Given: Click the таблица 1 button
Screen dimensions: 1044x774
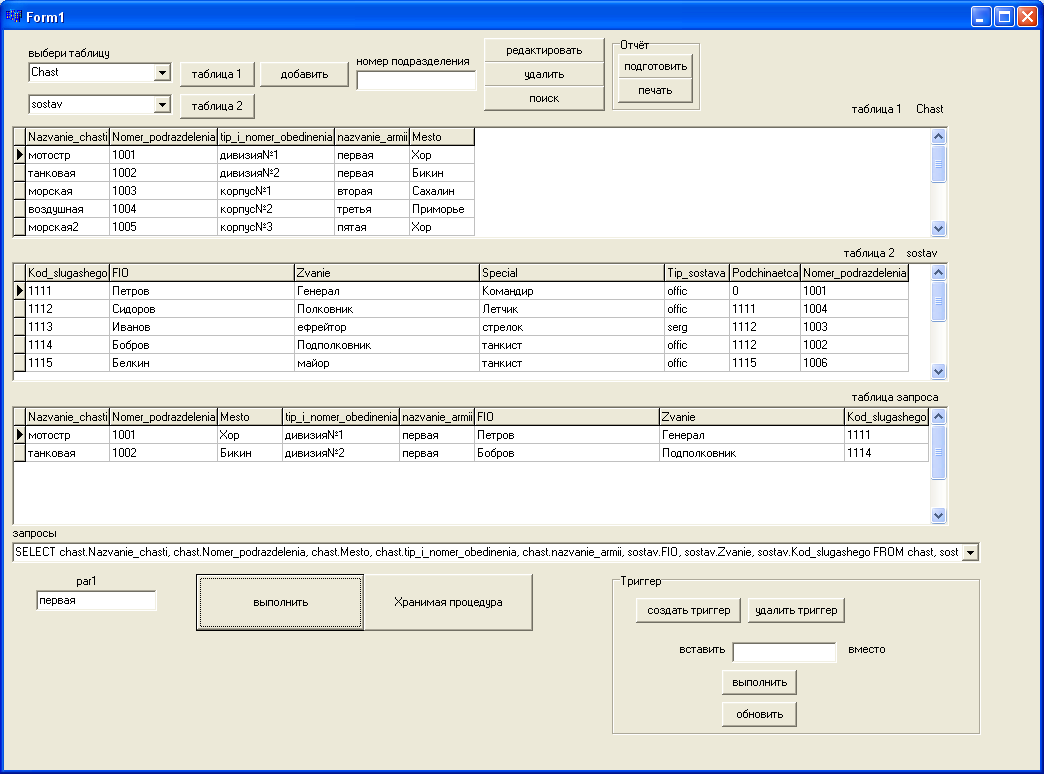Looking at the screenshot, I should tap(217, 74).
